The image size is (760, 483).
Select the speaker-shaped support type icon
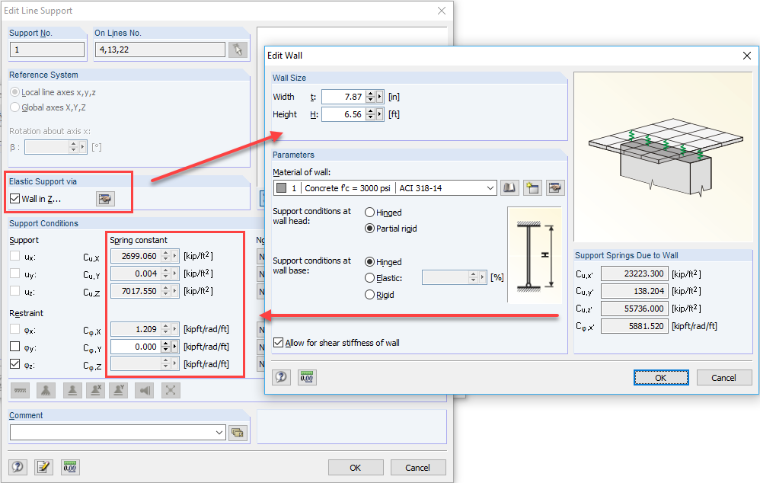point(145,390)
